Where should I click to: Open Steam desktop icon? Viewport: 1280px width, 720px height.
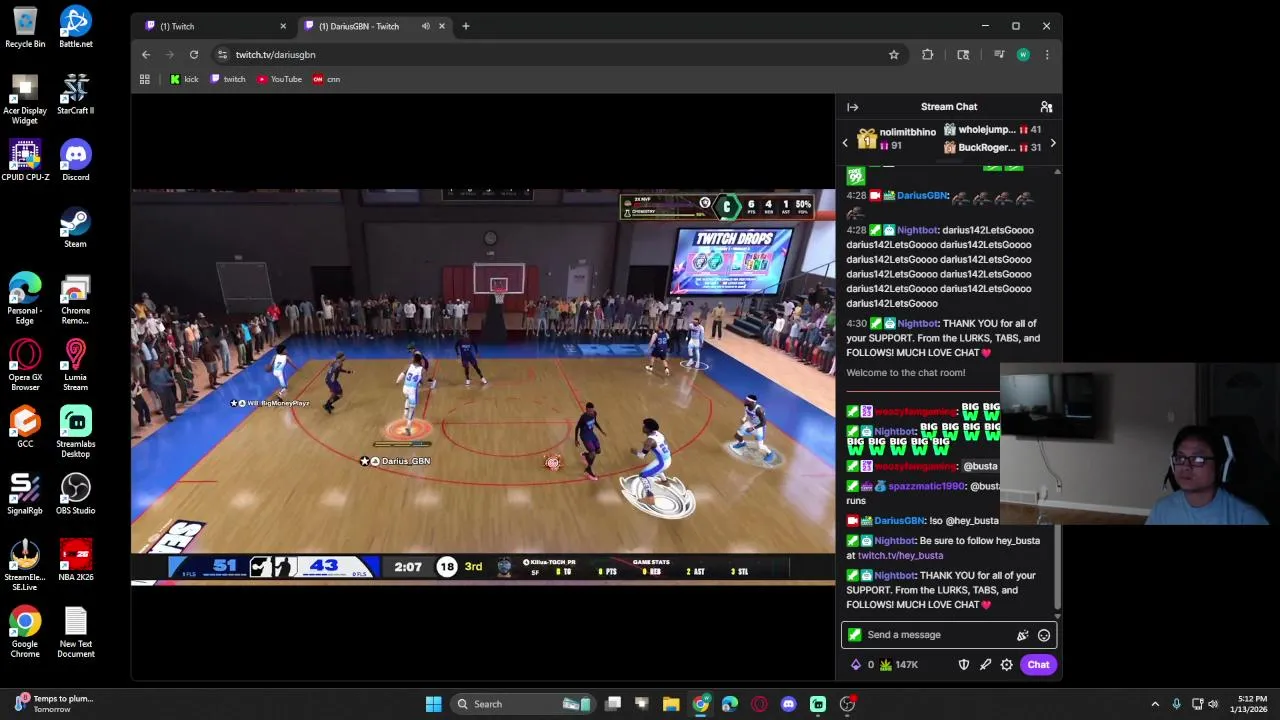tap(76, 226)
